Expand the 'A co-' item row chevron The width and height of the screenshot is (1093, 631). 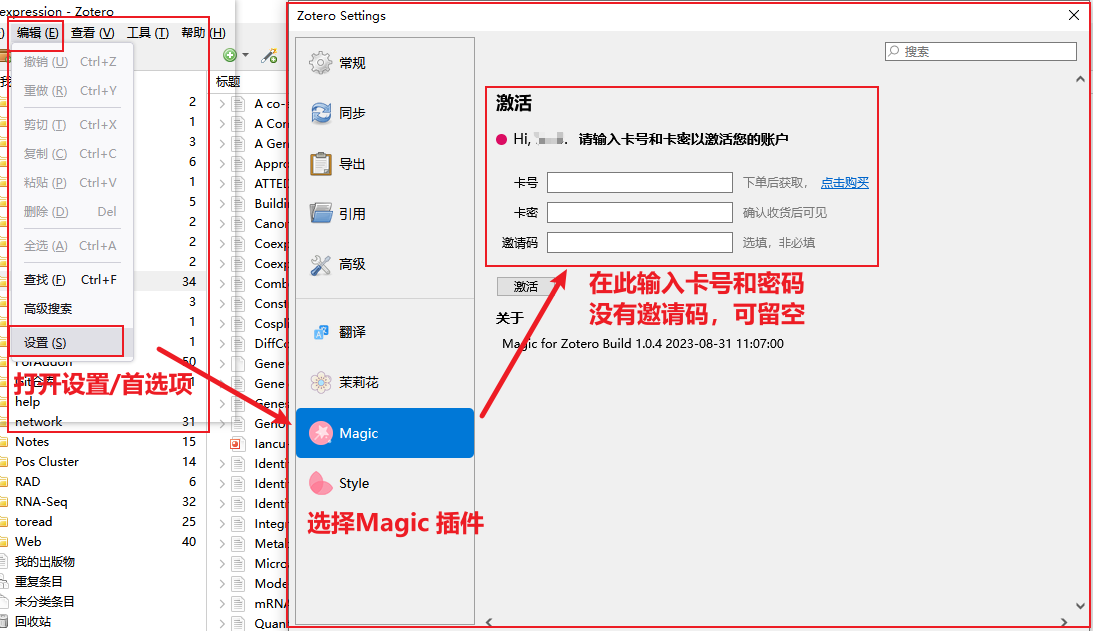(x=222, y=103)
